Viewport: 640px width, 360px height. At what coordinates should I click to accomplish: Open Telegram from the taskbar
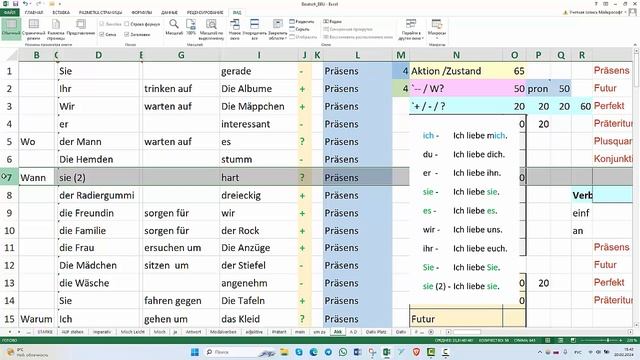328,352
